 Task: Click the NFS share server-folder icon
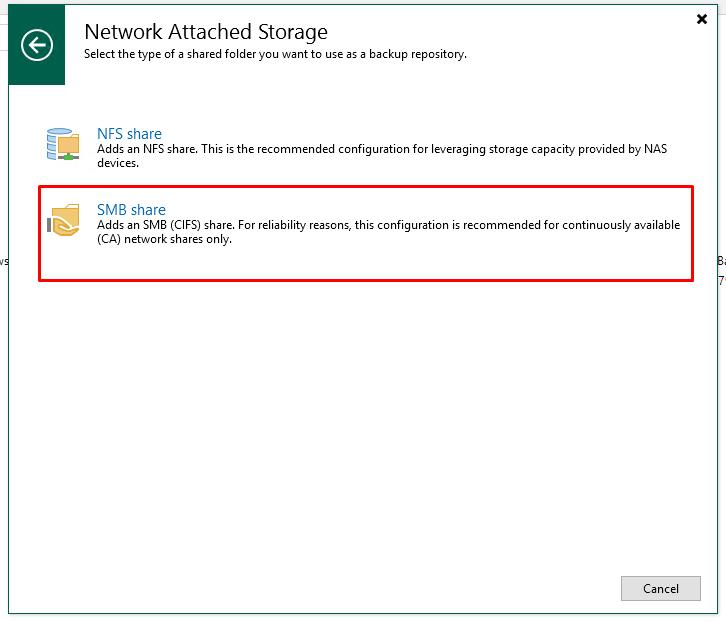click(x=63, y=144)
